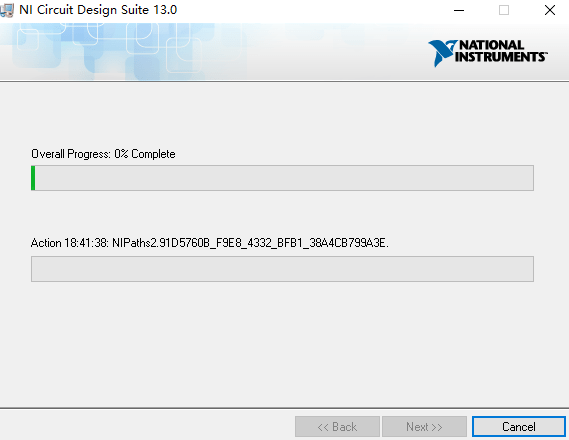The width and height of the screenshot is (569, 440).
Task: Click the disabled << Back button
Action: (x=337, y=427)
